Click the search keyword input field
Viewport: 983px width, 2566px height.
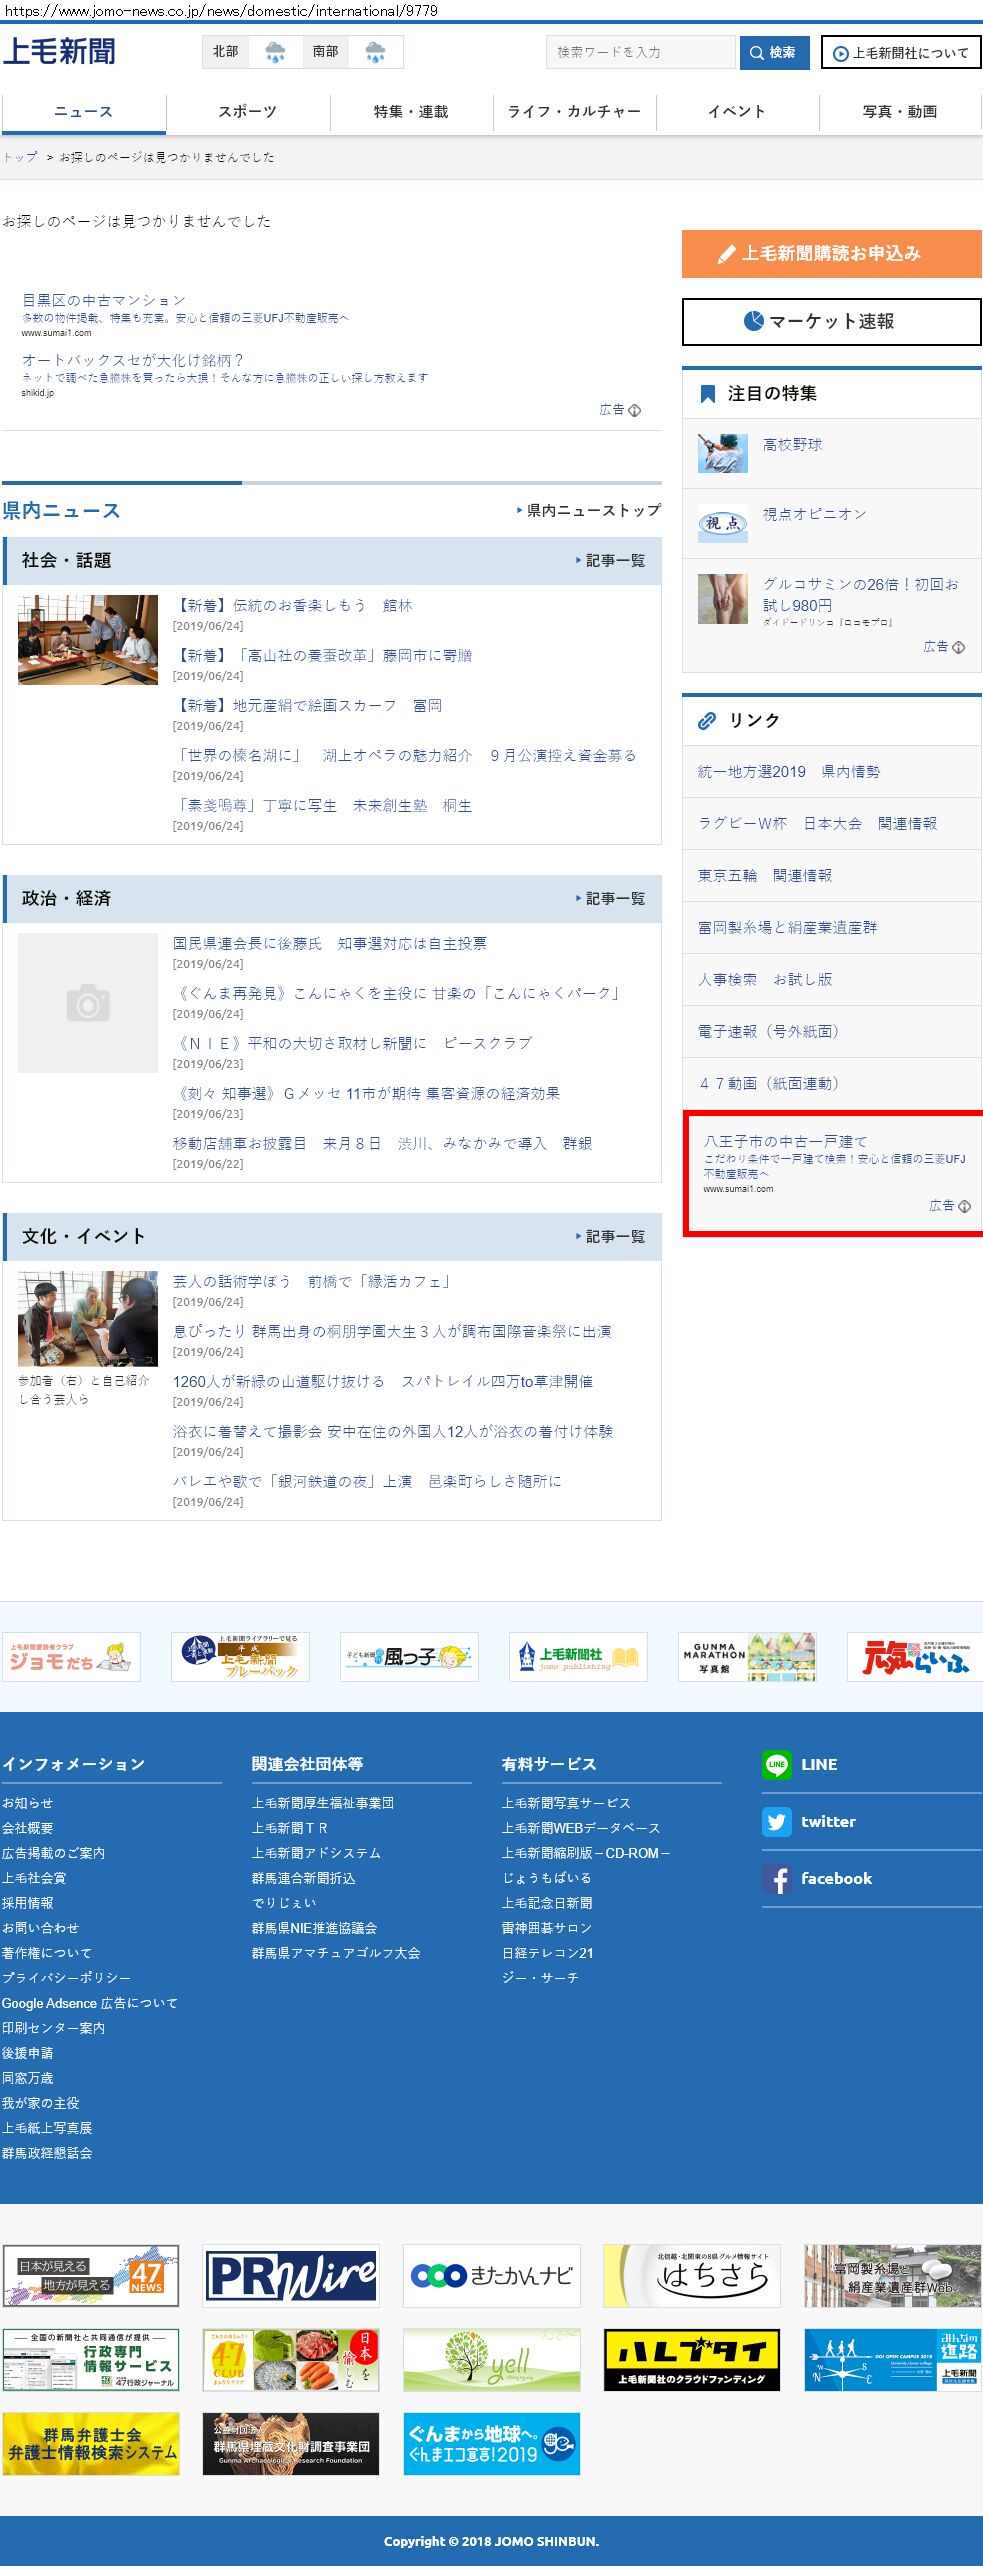640,52
